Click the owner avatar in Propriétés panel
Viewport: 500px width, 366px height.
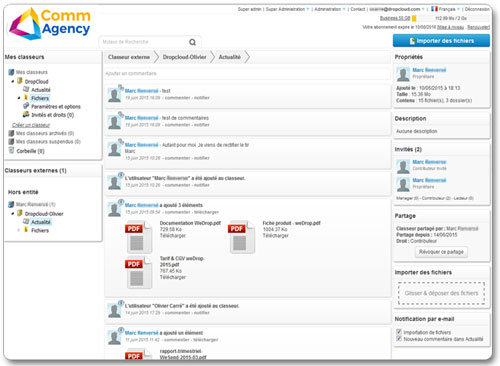pos(403,74)
